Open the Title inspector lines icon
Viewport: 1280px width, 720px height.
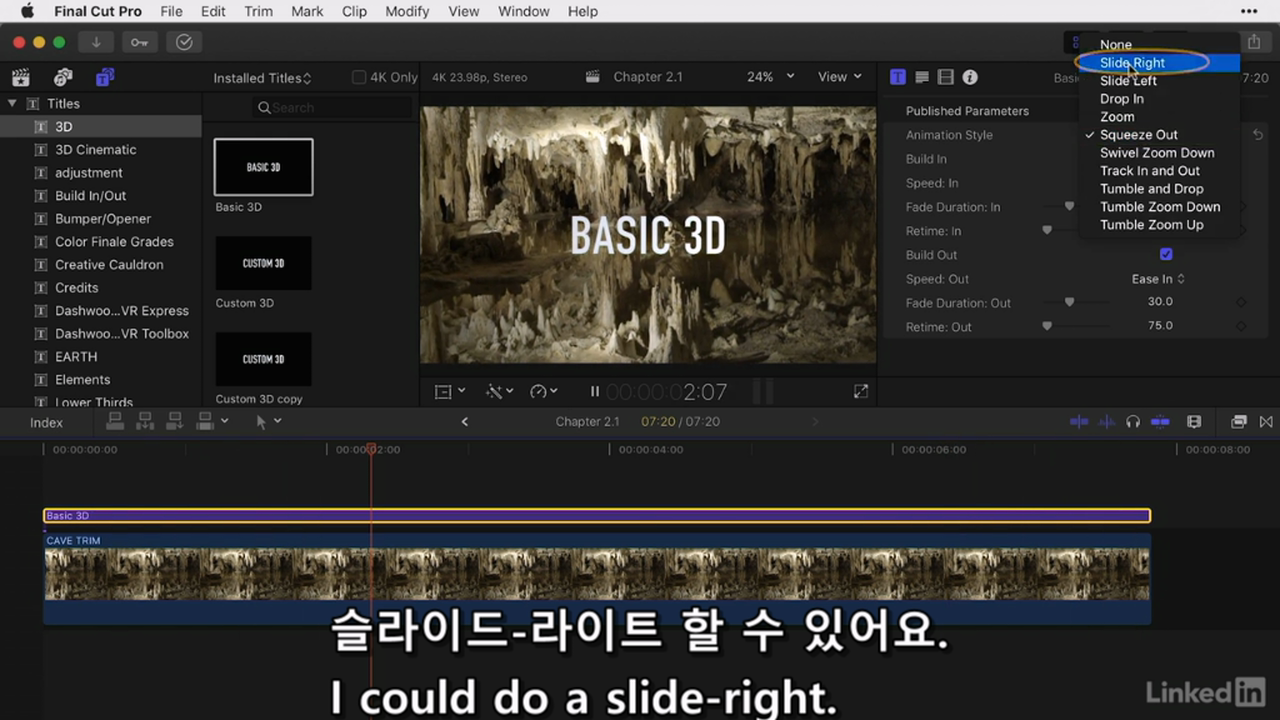(x=922, y=77)
